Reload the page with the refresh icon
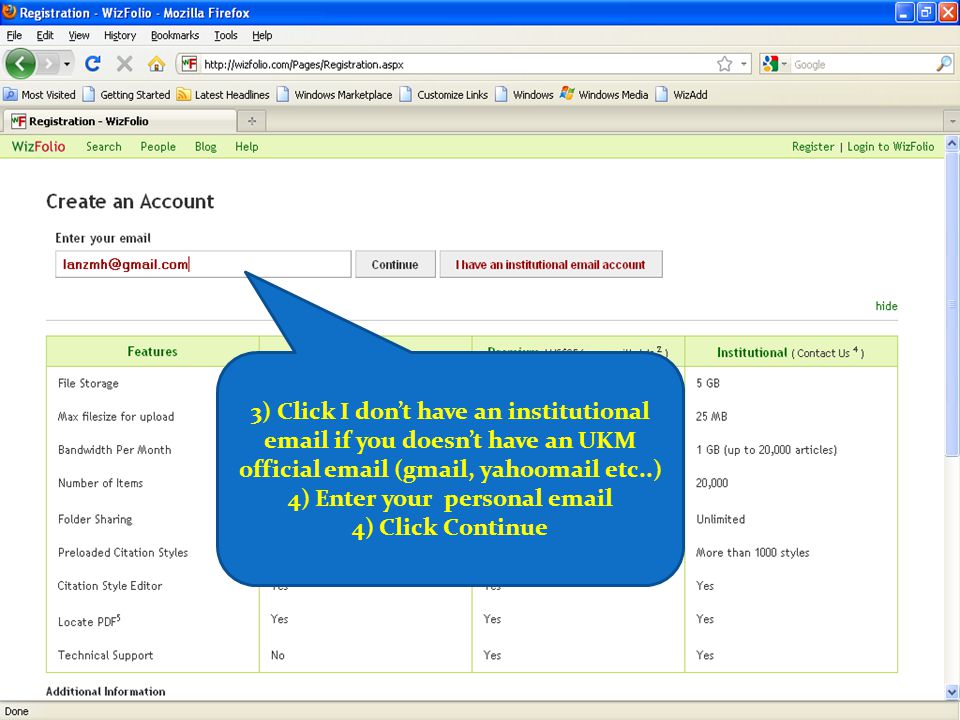Viewport: 960px width, 720px height. pyautogui.click(x=93, y=64)
